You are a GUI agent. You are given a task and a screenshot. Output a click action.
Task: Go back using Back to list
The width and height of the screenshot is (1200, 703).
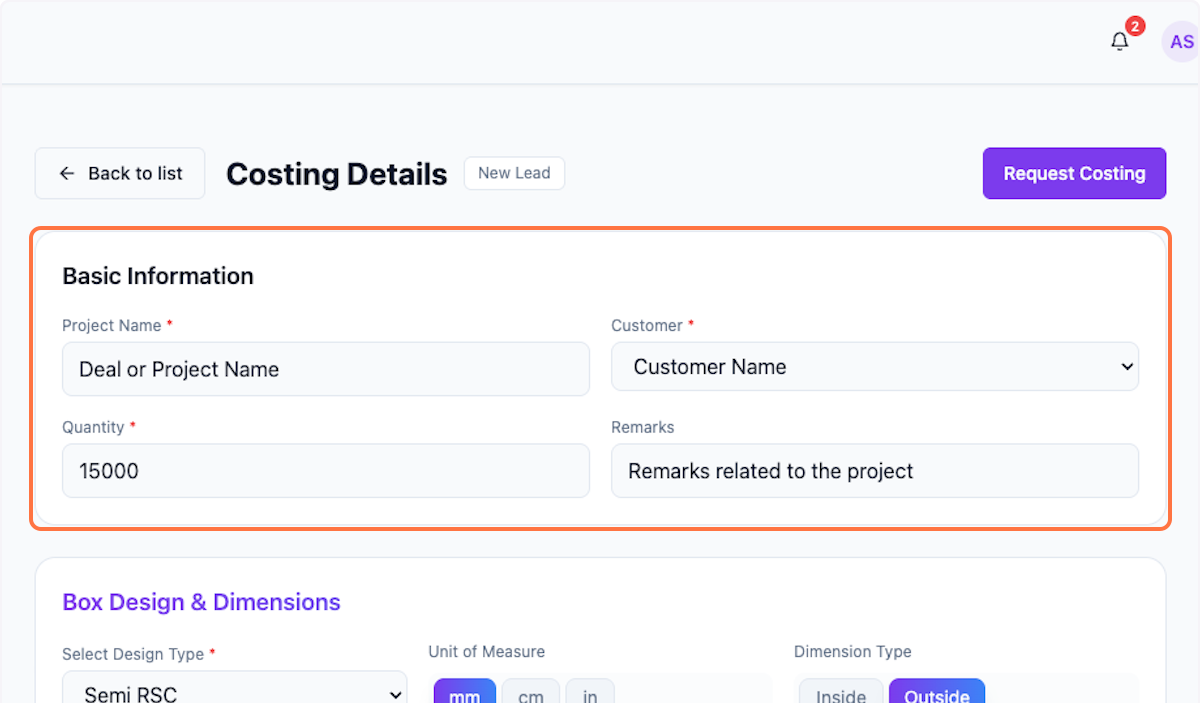[120, 173]
